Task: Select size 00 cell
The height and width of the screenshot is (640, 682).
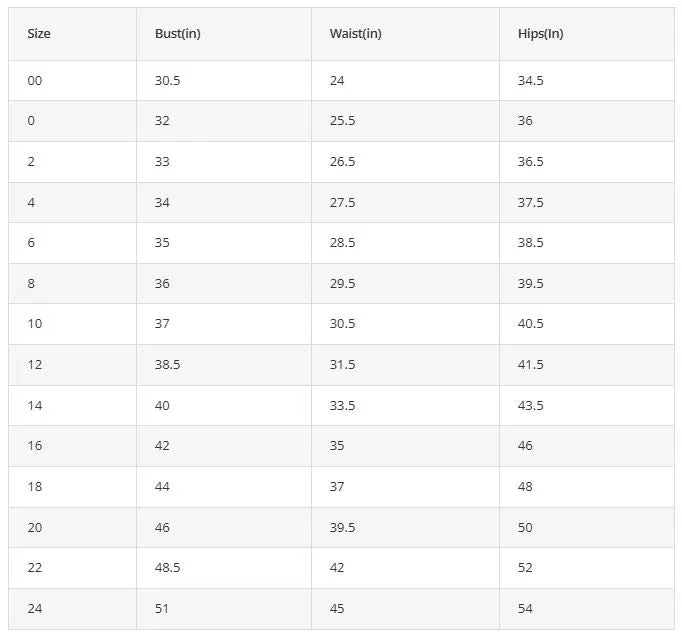Action: pos(35,80)
